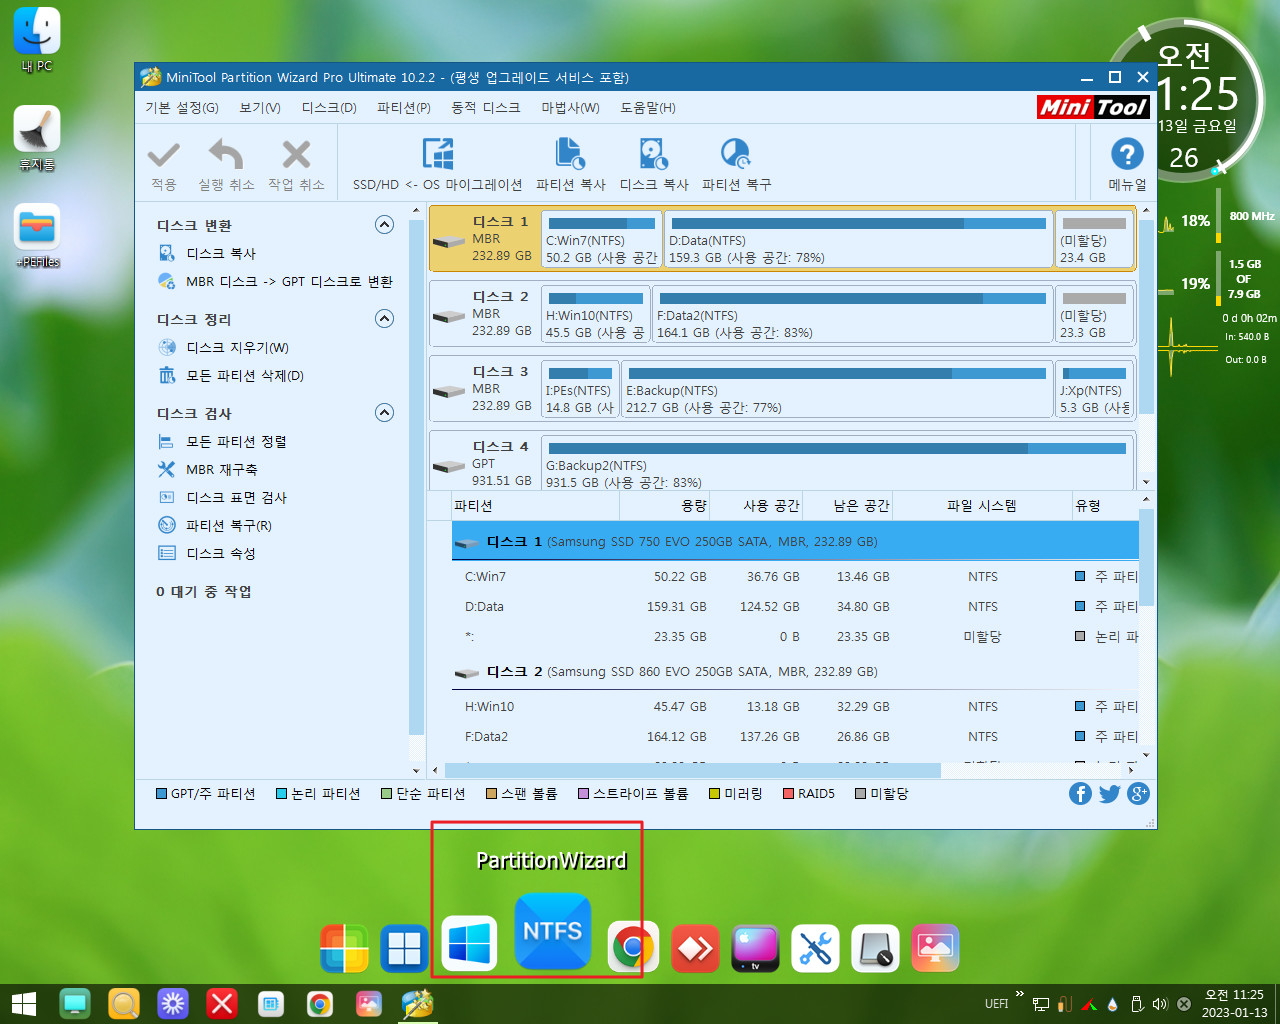
Task: Click 파티션 복구(R) in the sidebar
Action: [x=229, y=525]
